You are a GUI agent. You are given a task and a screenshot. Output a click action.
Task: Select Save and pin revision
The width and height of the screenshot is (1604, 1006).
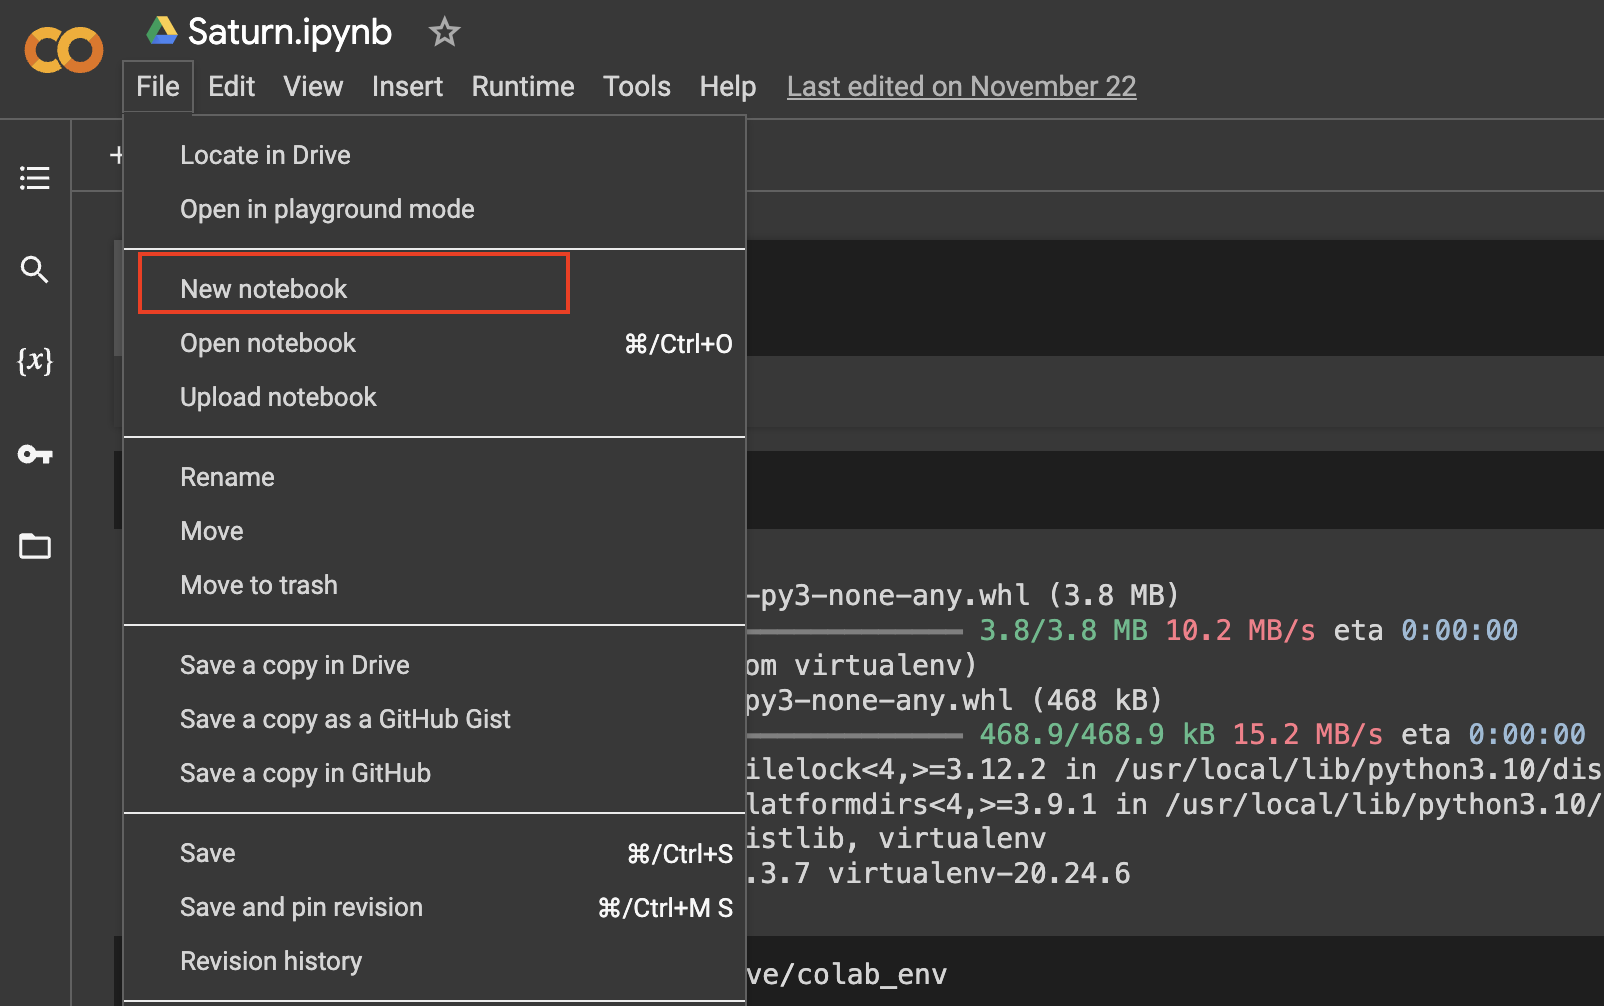435,907
